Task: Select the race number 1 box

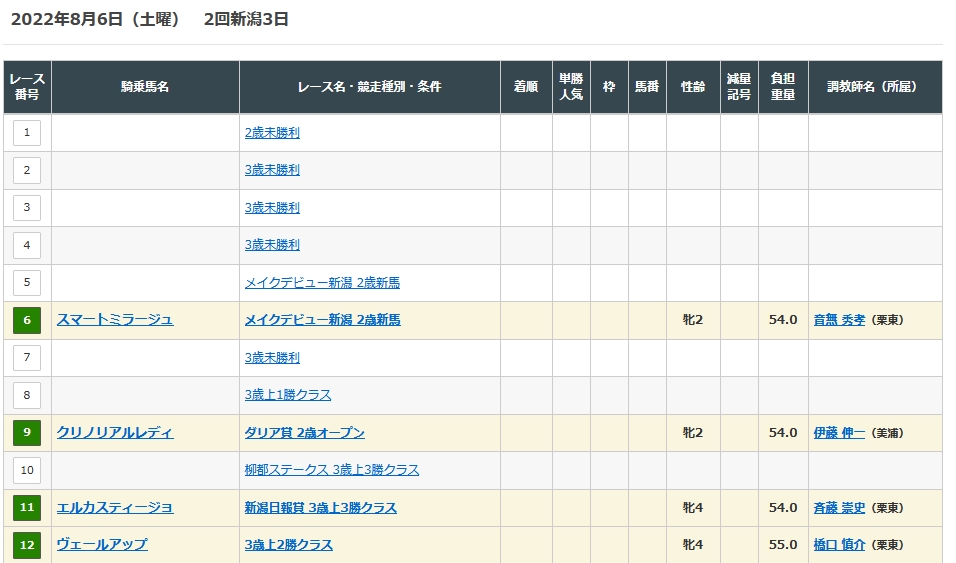Action: pyautogui.click(x=27, y=132)
